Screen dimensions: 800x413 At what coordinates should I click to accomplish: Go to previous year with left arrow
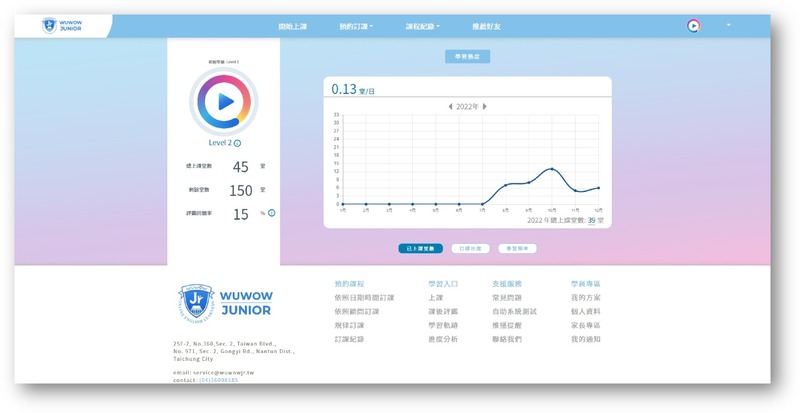tap(450, 106)
